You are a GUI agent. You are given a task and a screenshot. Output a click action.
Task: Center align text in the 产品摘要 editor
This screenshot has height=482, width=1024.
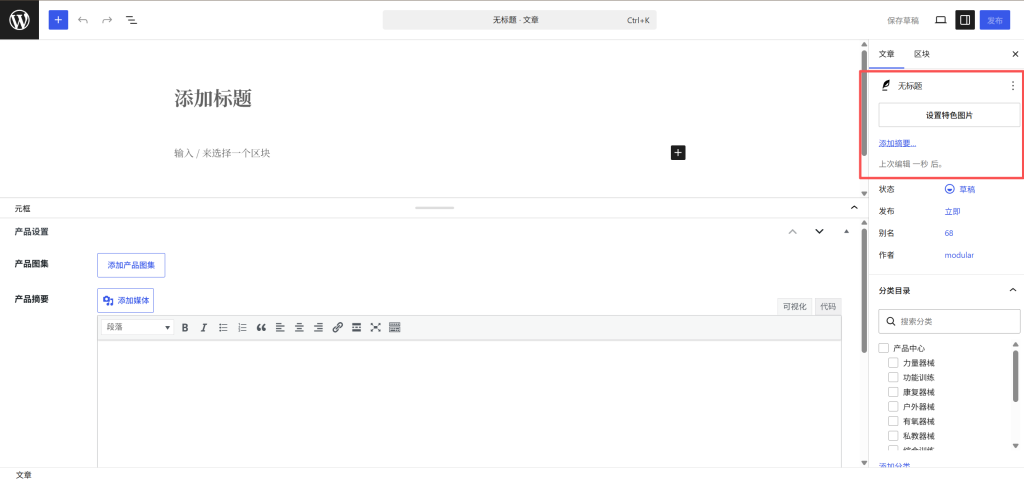(299, 327)
